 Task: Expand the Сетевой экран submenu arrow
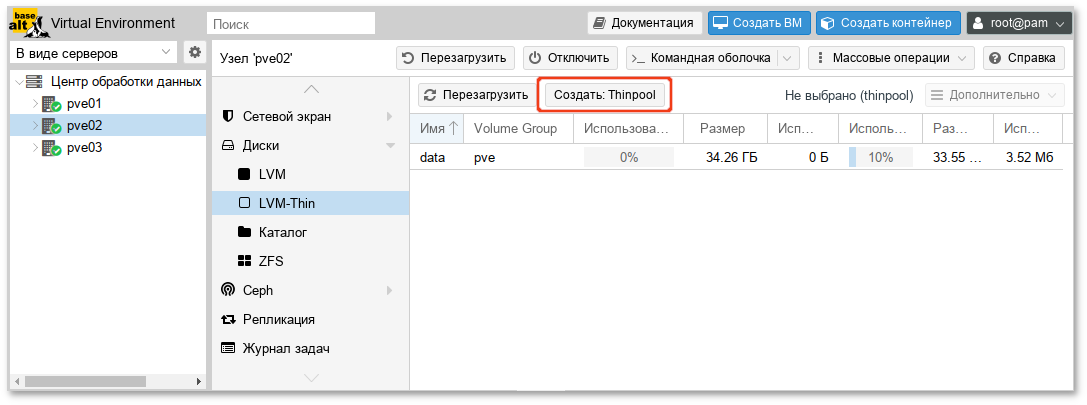tap(390, 117)
